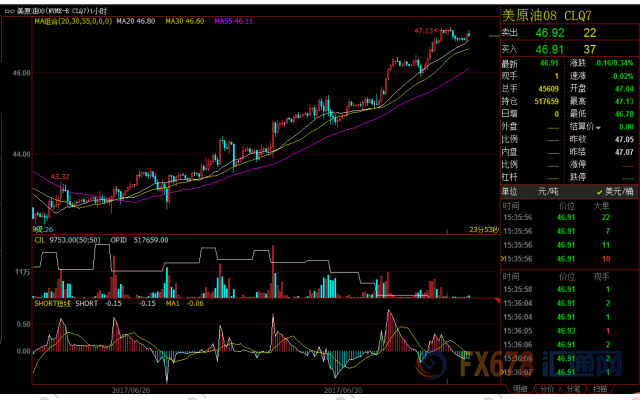Click the link icon before the chart title
Image resolution: width=640 pixels, height=400 pixels.
pos(9,11)
